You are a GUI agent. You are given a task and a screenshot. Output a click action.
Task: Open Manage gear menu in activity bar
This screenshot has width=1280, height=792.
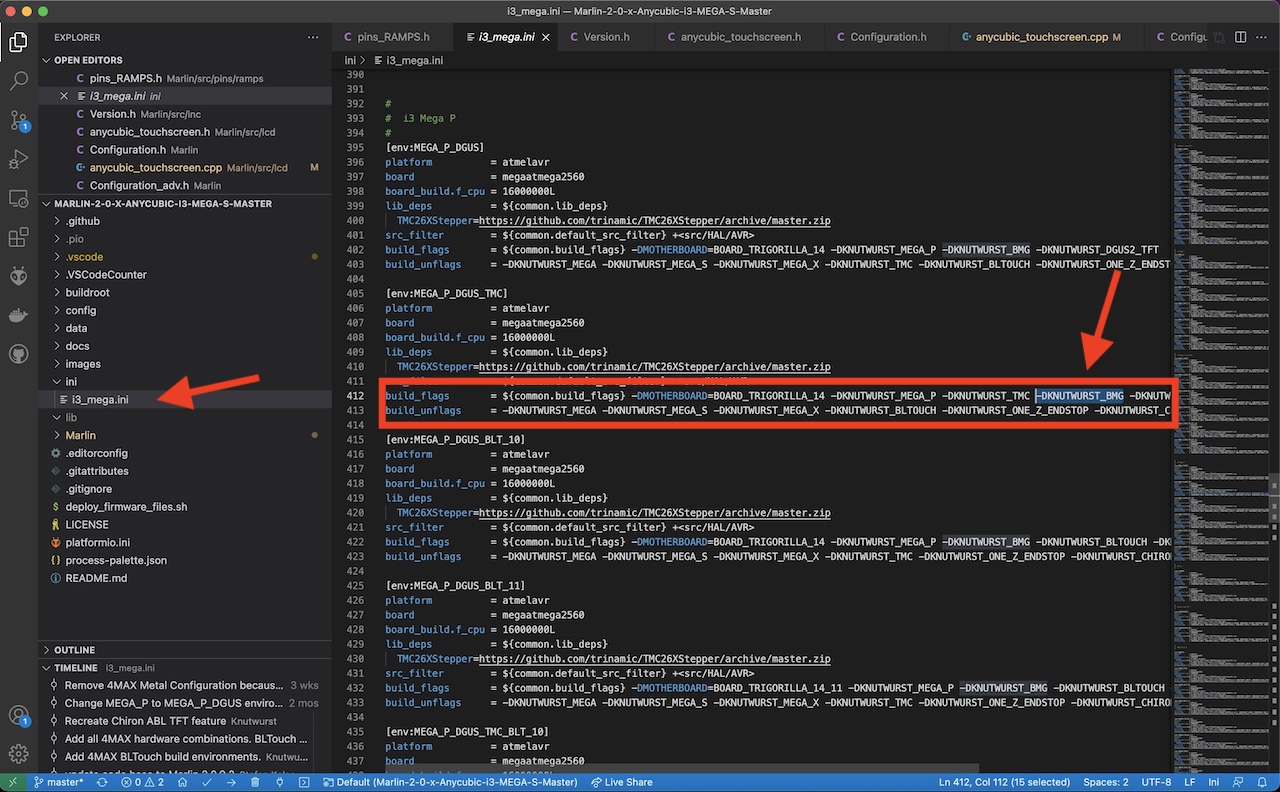click(18, 754)
